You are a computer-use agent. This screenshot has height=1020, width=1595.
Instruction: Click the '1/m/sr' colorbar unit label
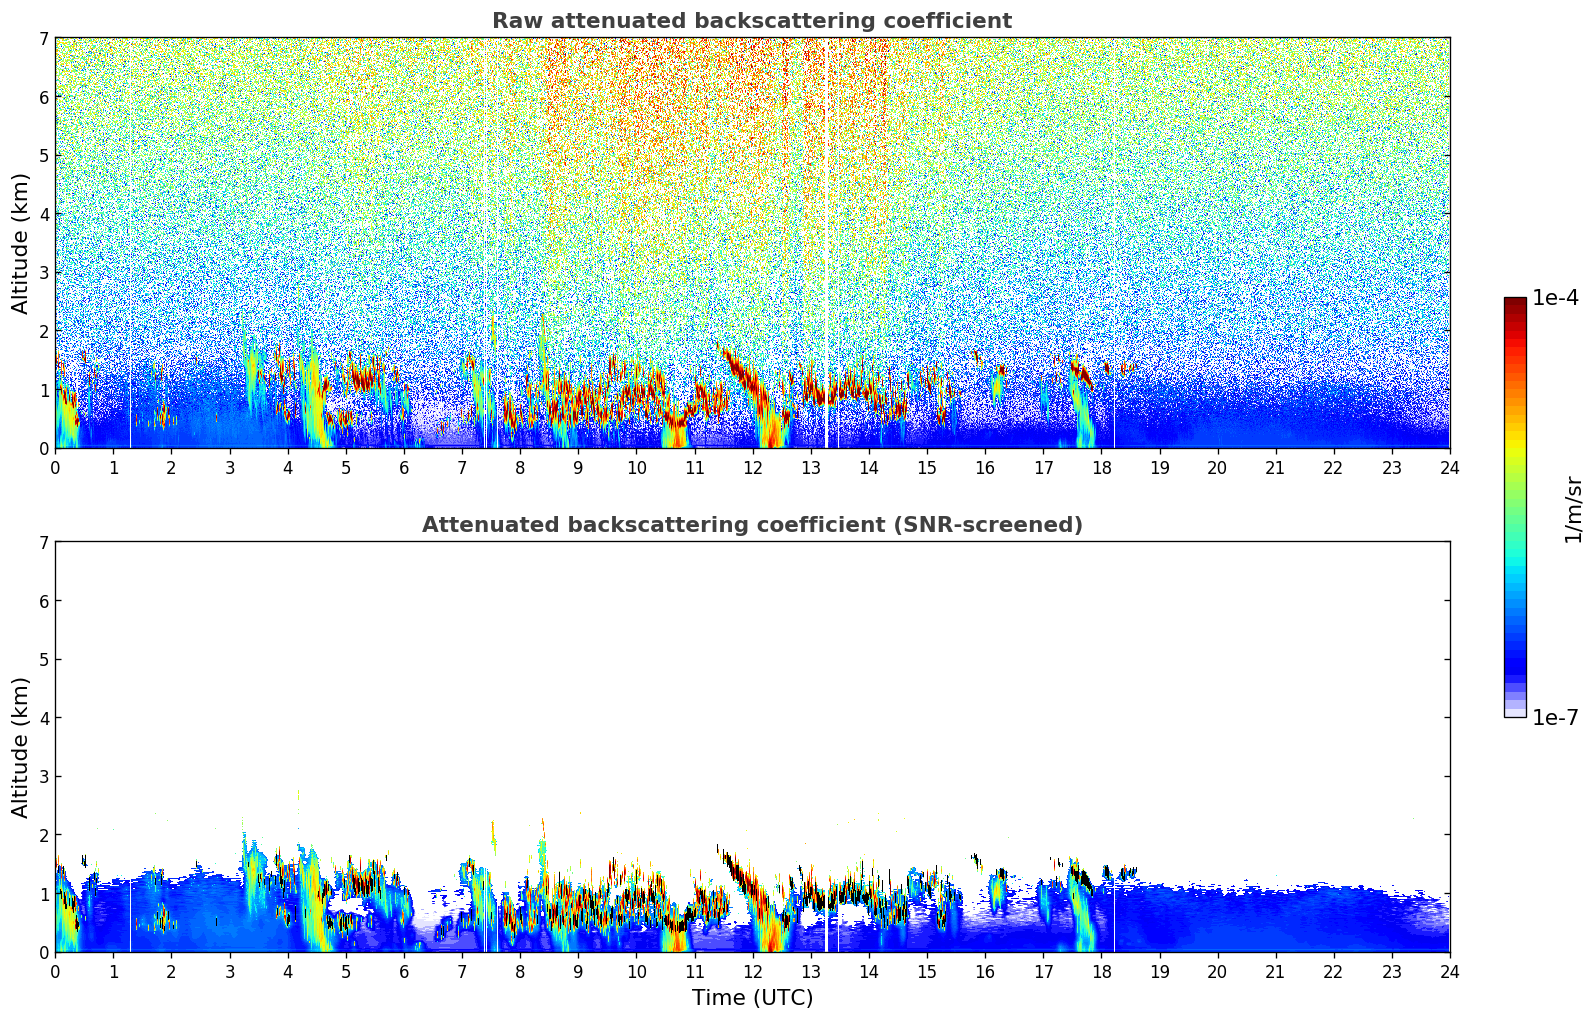point(1573,508)
